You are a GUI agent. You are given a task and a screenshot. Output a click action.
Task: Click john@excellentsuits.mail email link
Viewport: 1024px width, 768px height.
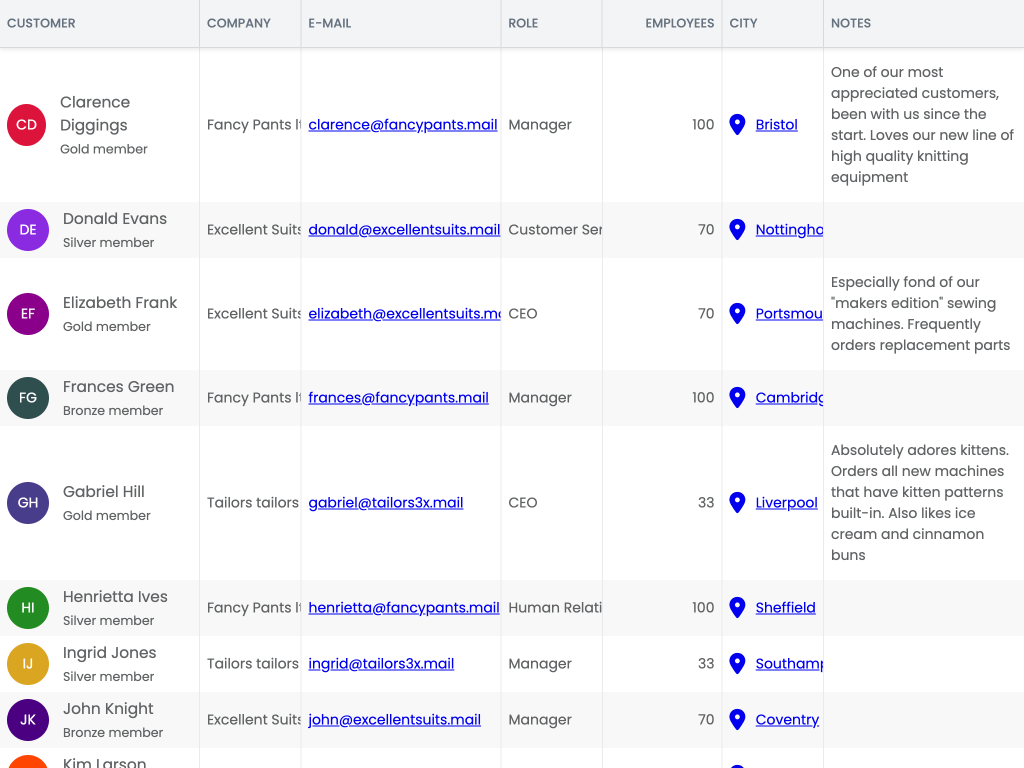[394, 720]
